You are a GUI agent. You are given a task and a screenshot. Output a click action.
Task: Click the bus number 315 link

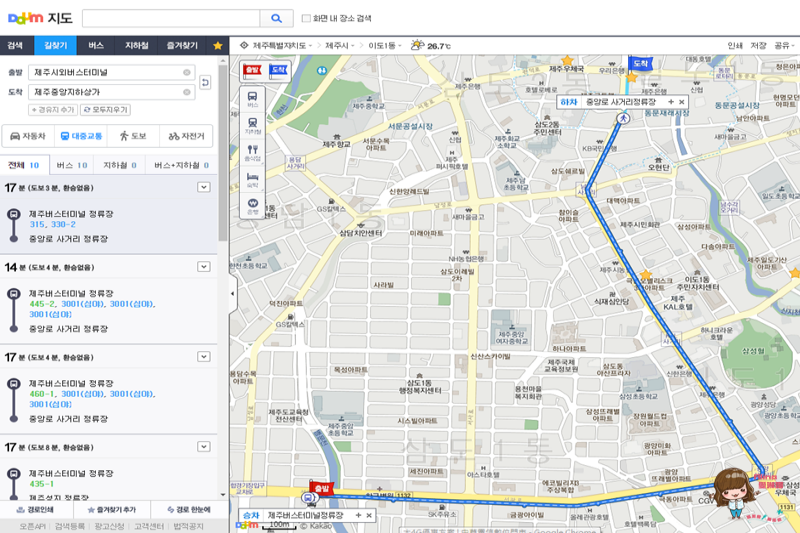(37, 224)
